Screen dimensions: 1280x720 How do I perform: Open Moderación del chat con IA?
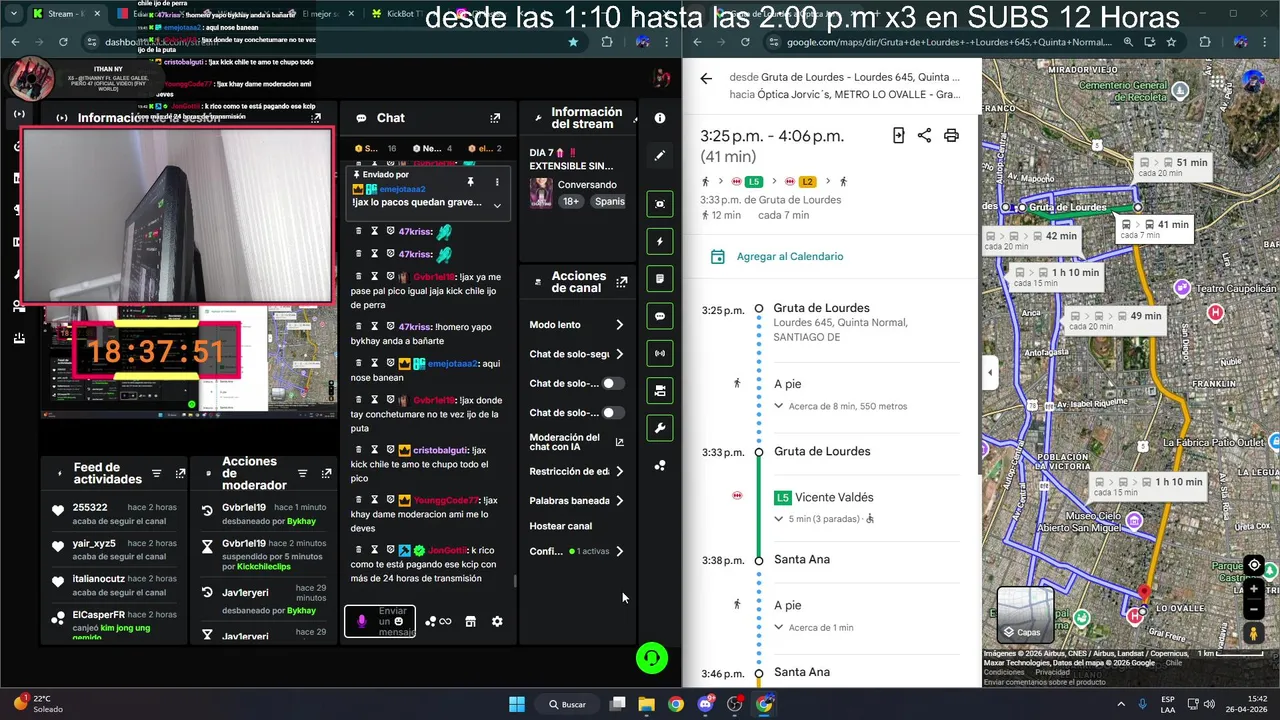pos(576,442)
